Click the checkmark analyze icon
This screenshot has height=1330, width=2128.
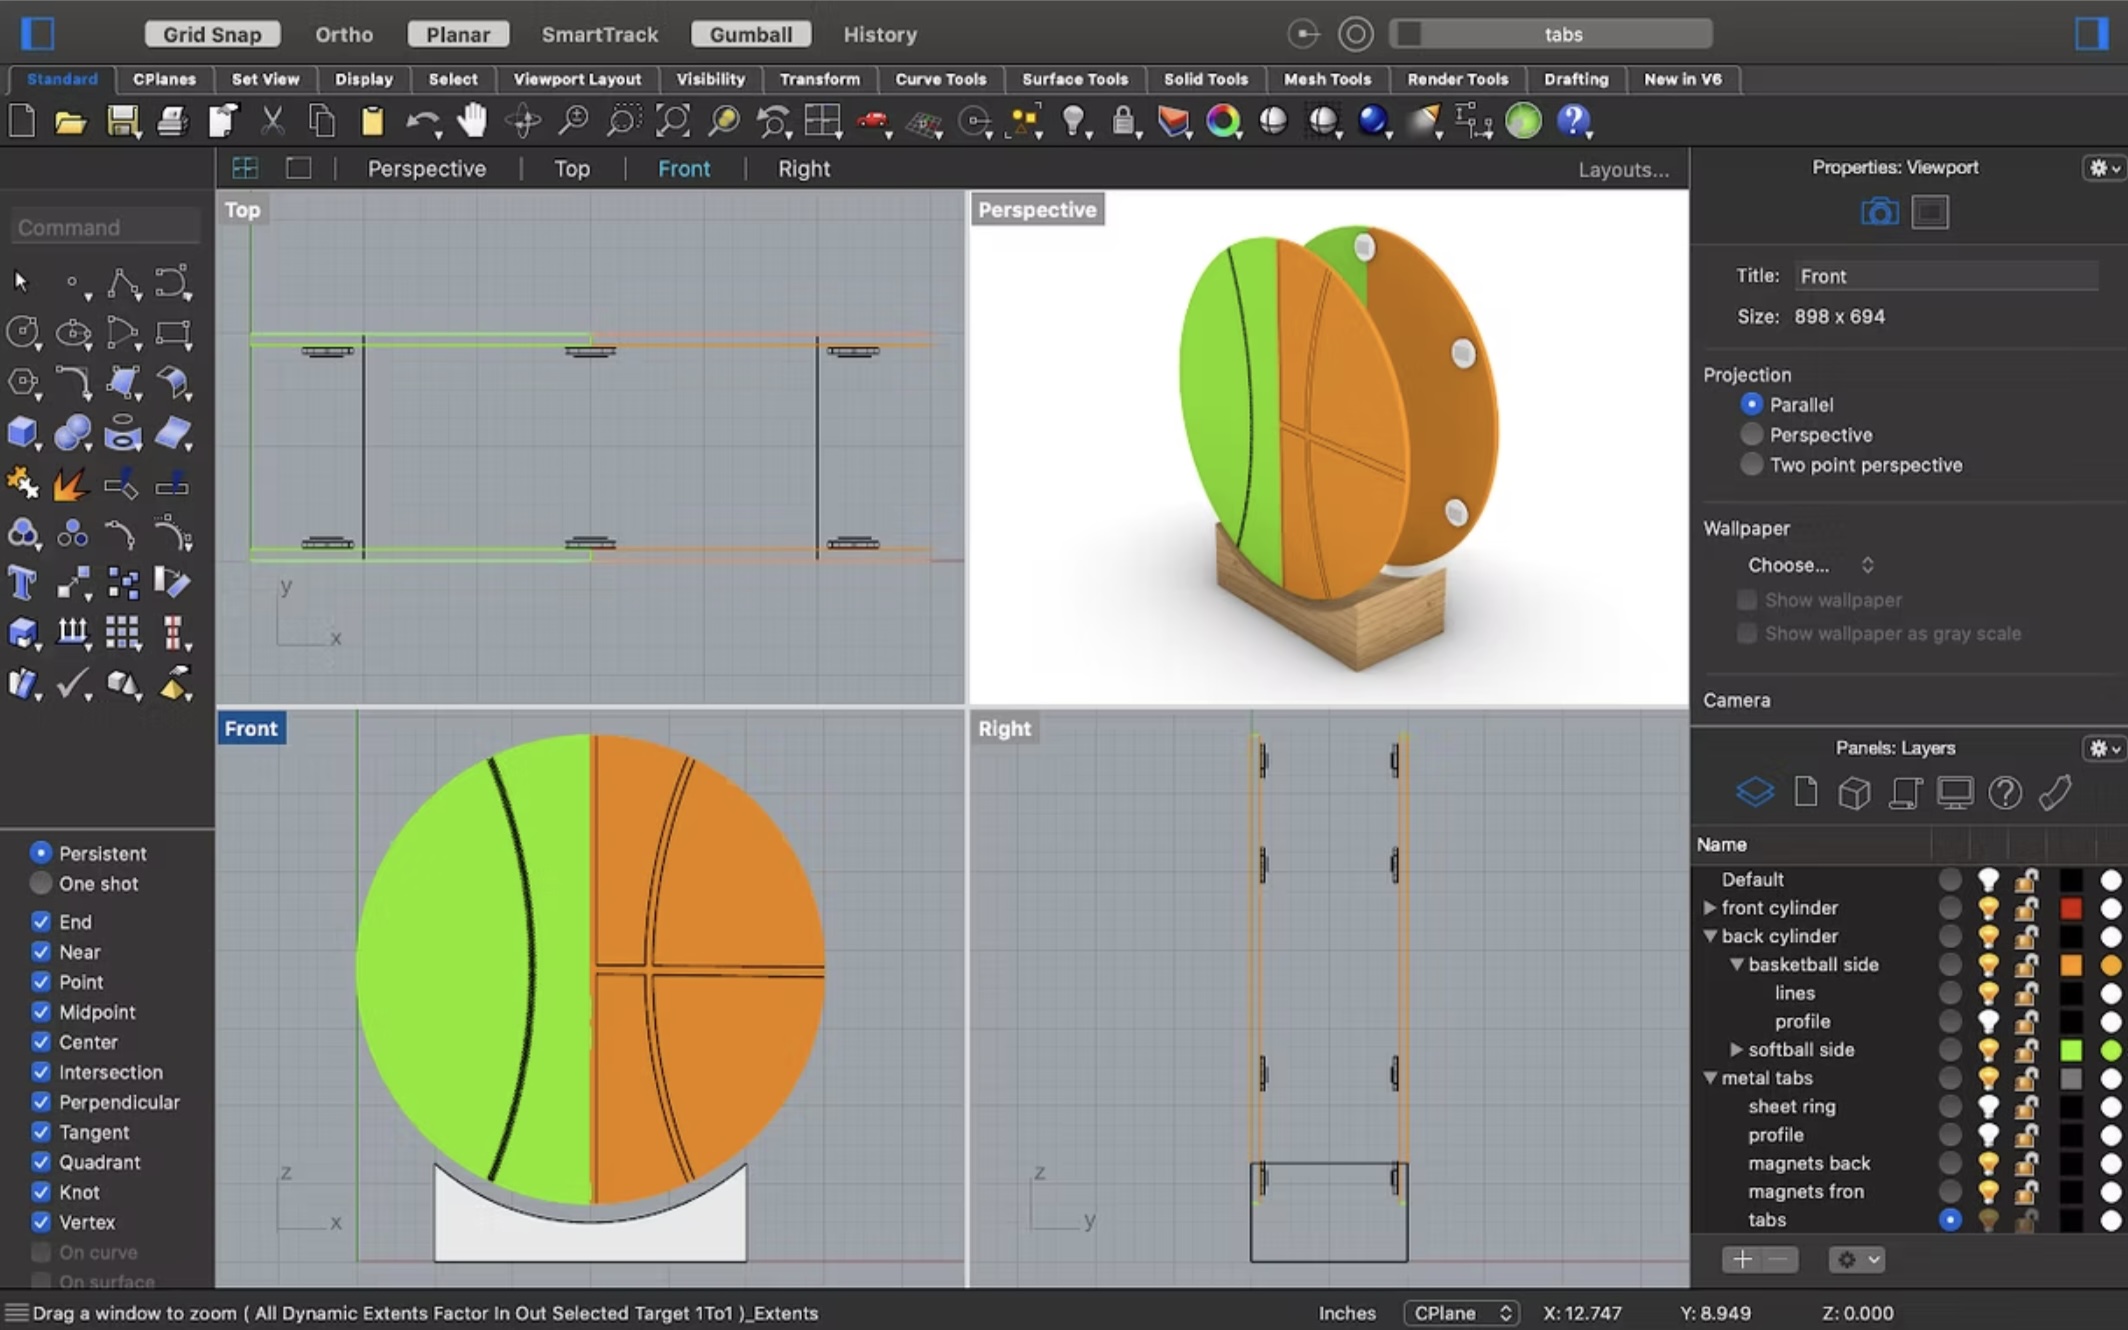click(x=72, y=683)
